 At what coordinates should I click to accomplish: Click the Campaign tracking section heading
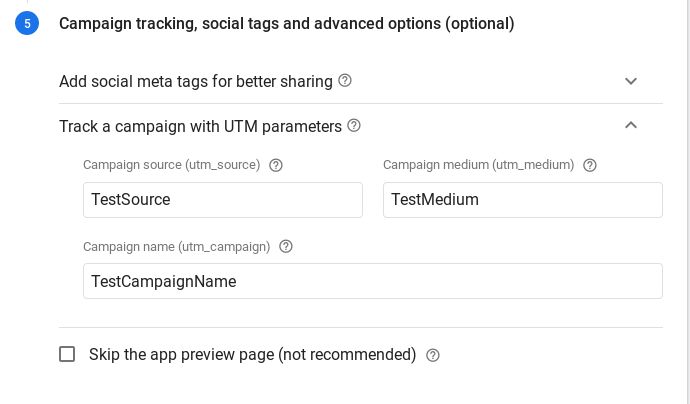287,23
